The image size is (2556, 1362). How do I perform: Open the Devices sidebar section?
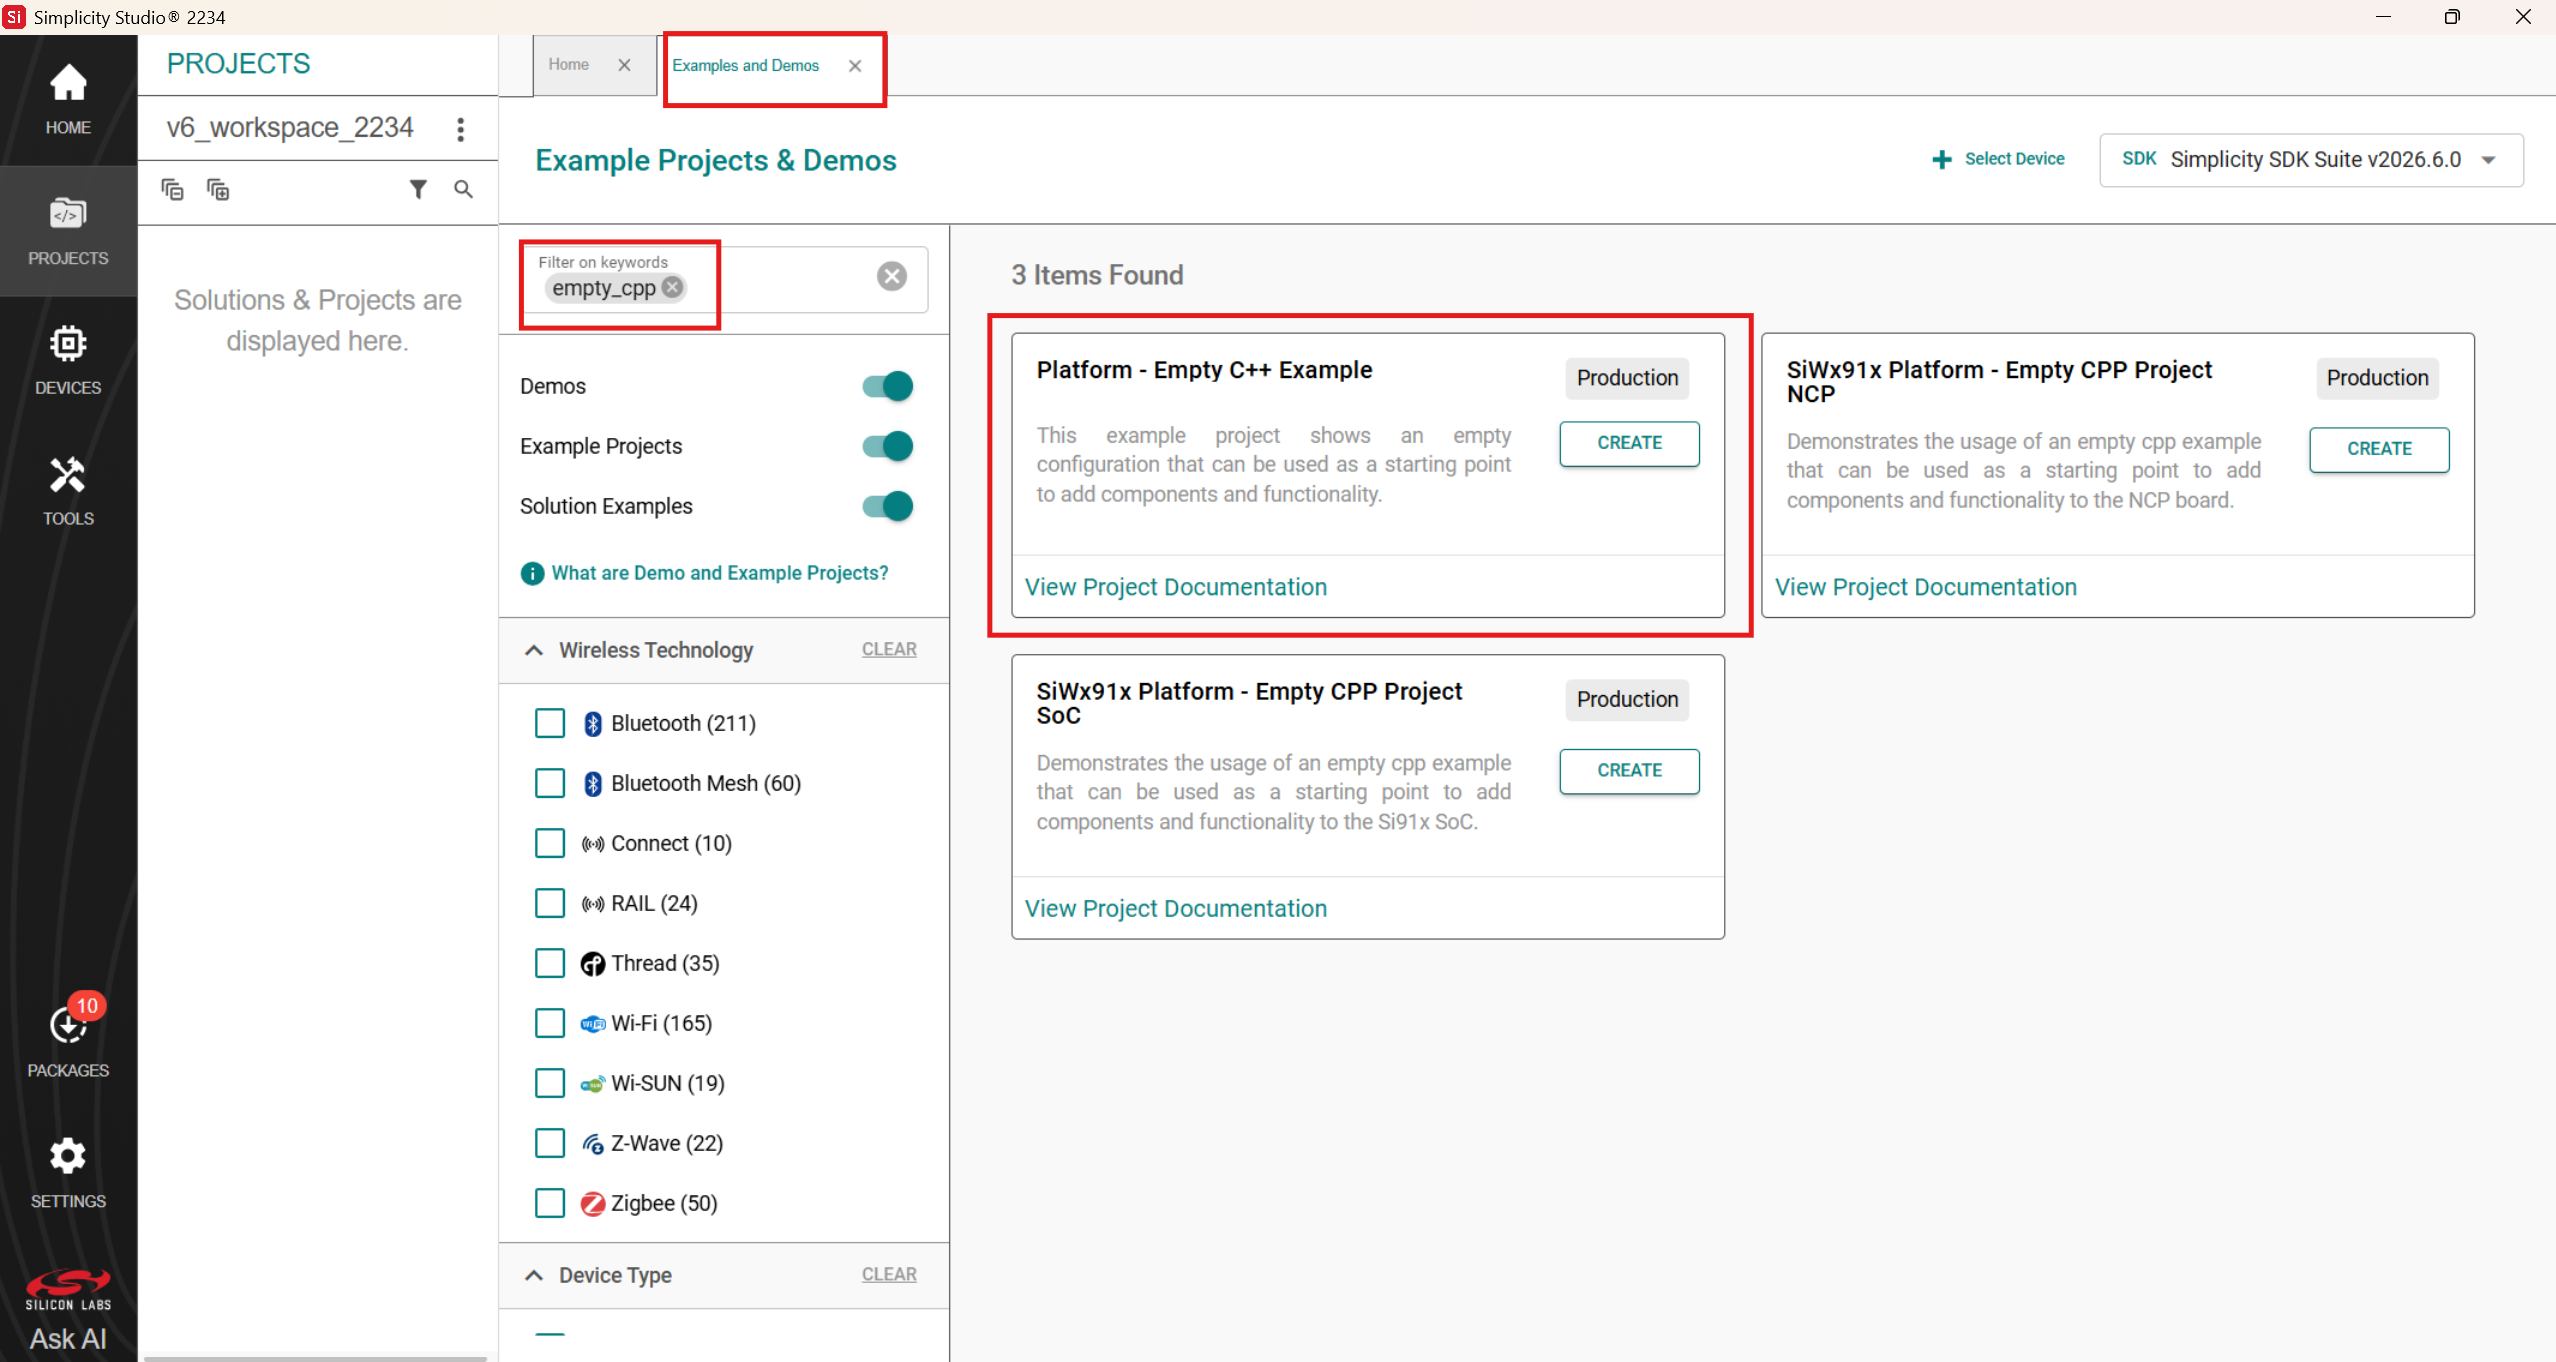click(68, 361)
